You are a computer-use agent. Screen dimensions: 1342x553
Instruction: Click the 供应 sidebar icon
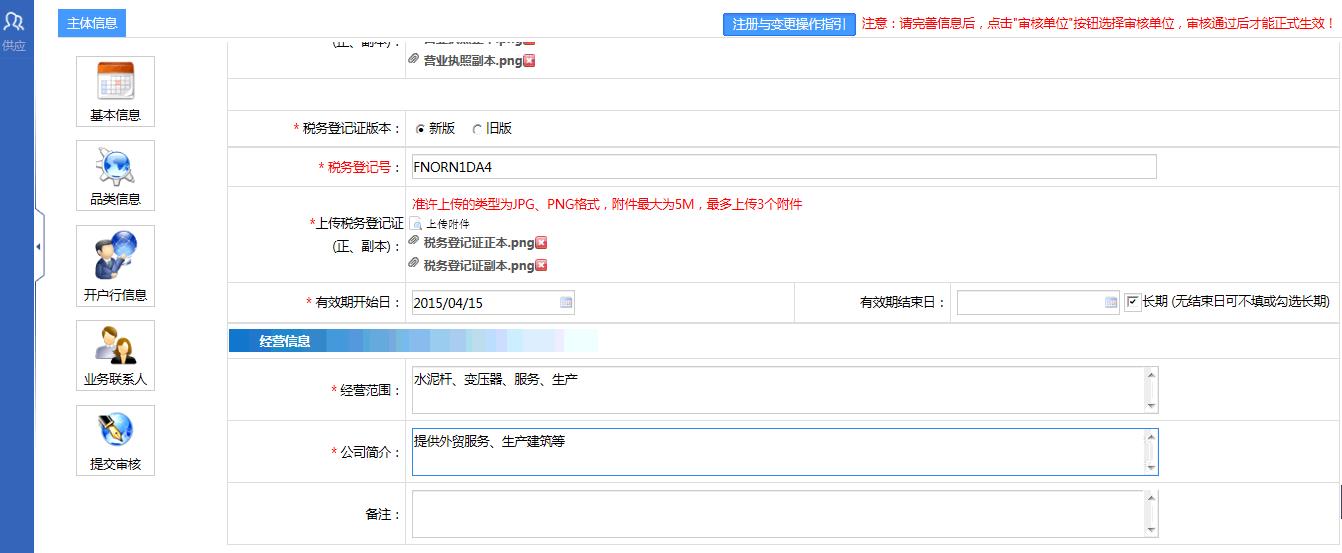14,23
